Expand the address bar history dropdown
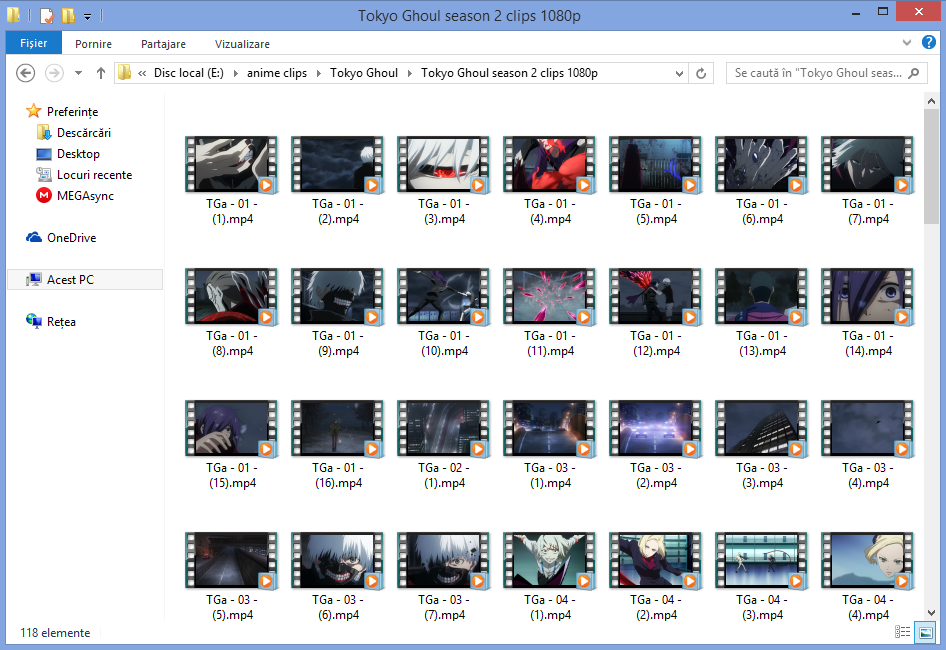Viewport: 946px width, 650px height. click(x=679, y=73)
